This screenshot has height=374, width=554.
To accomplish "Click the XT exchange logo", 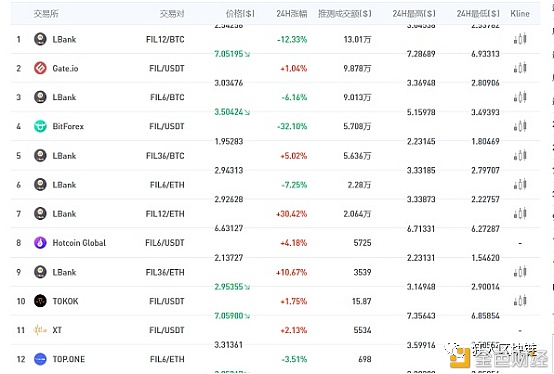I will click(x=40, y=330).
